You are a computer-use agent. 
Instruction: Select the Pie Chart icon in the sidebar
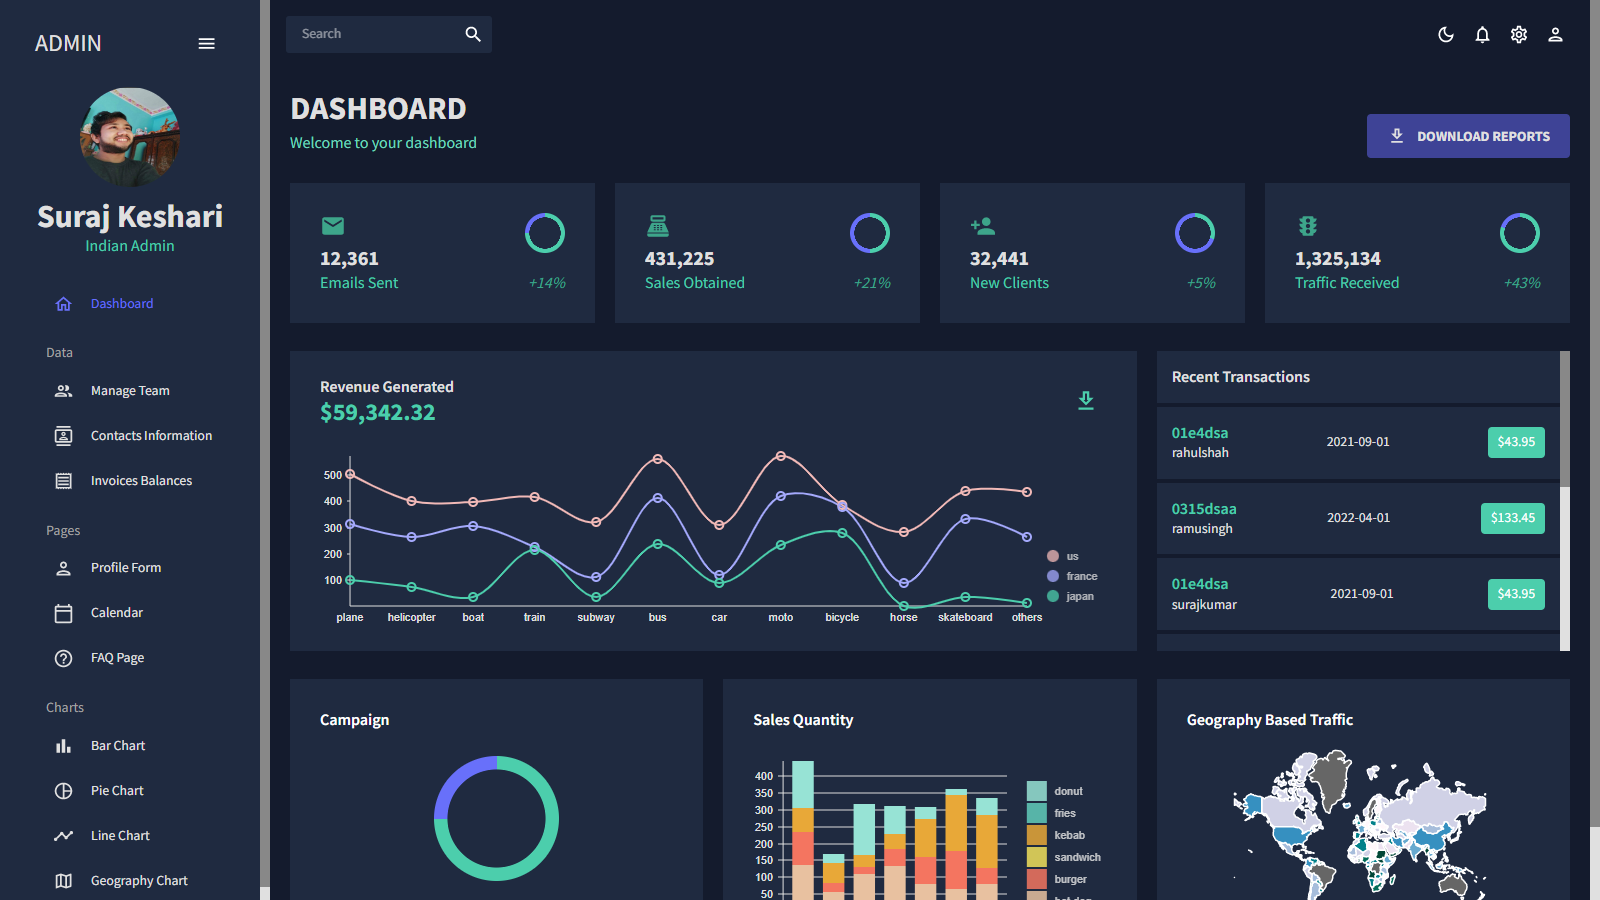coord(63,790)
